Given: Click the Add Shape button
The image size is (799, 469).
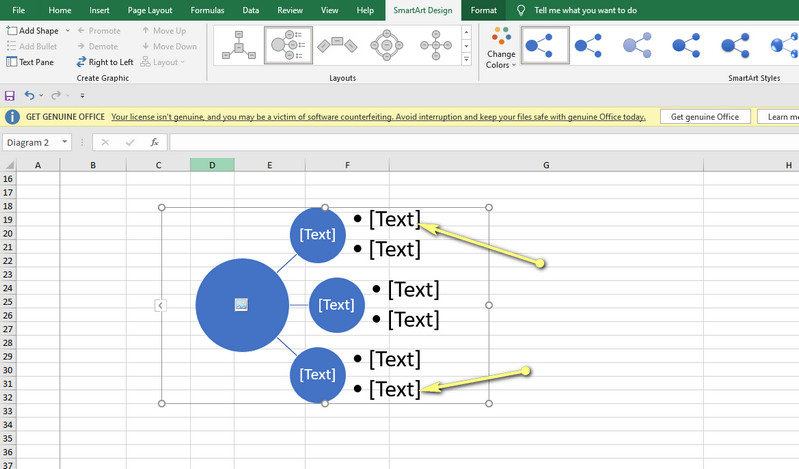Looking at the screenshot, I should coord(33,31).
